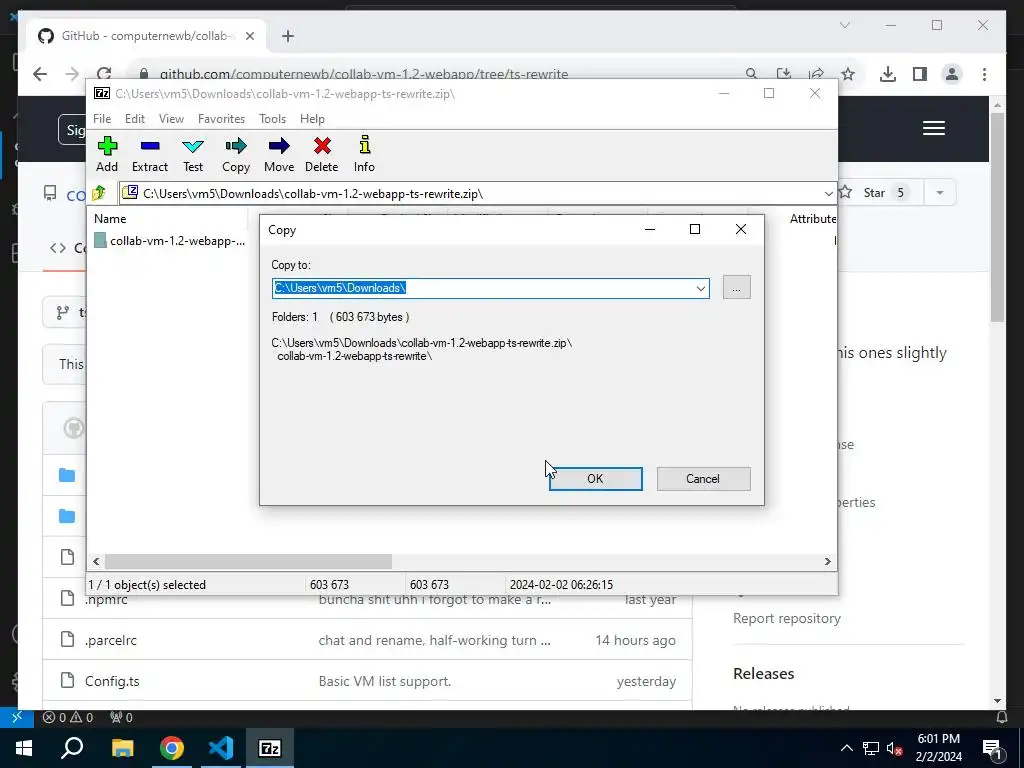
Task: Click Report repository link
Action: (x=786, y=618)
